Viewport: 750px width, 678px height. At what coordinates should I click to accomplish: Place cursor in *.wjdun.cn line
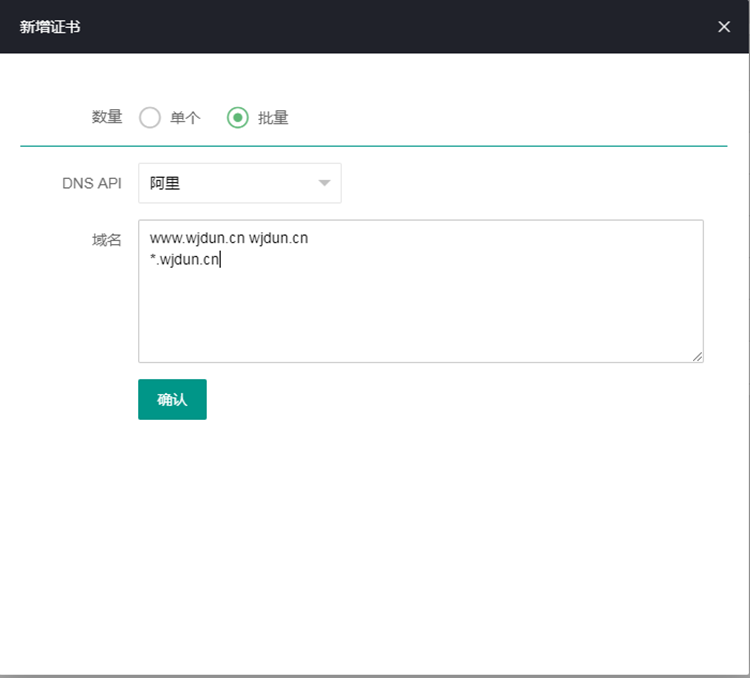185,260
